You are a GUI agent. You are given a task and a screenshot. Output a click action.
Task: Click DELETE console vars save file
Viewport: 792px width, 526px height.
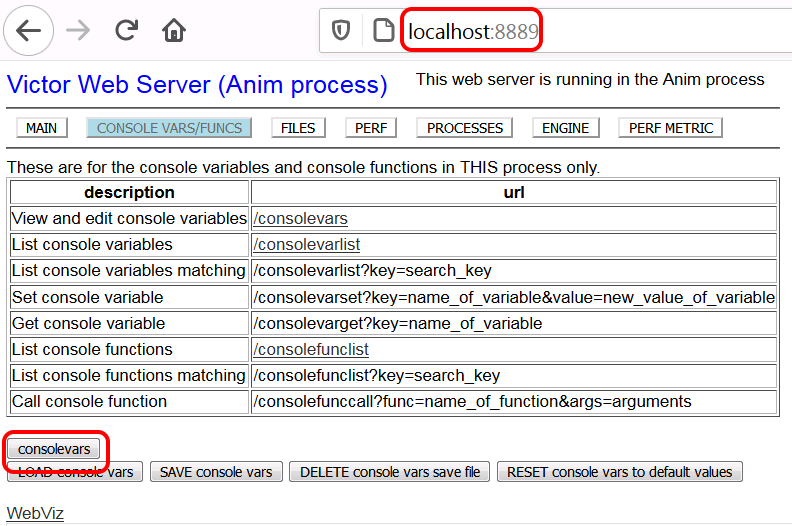(389, 472)
